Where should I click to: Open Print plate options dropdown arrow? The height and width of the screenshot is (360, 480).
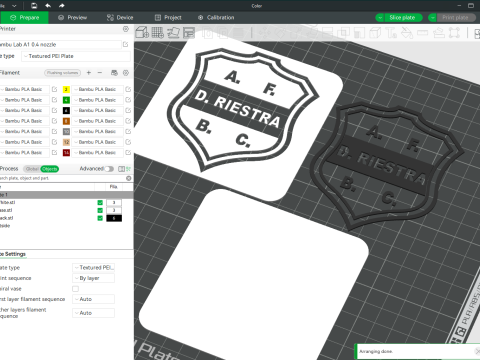pos(432,18)
